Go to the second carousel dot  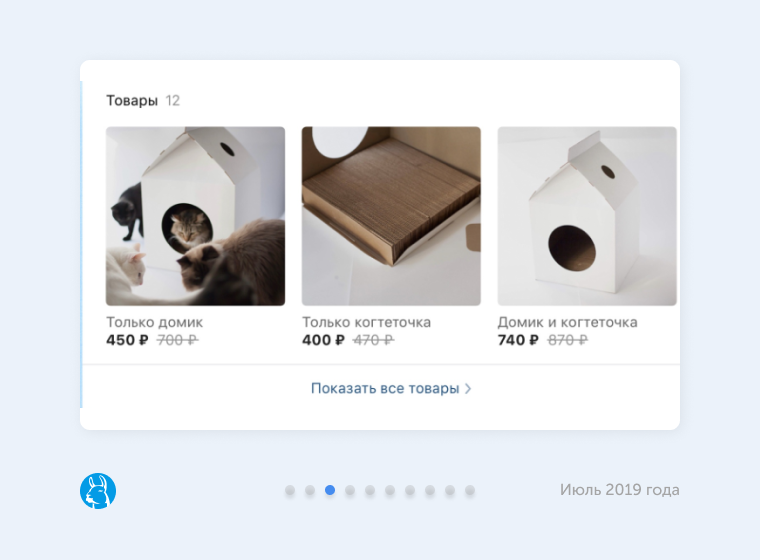tap(310, 490)
